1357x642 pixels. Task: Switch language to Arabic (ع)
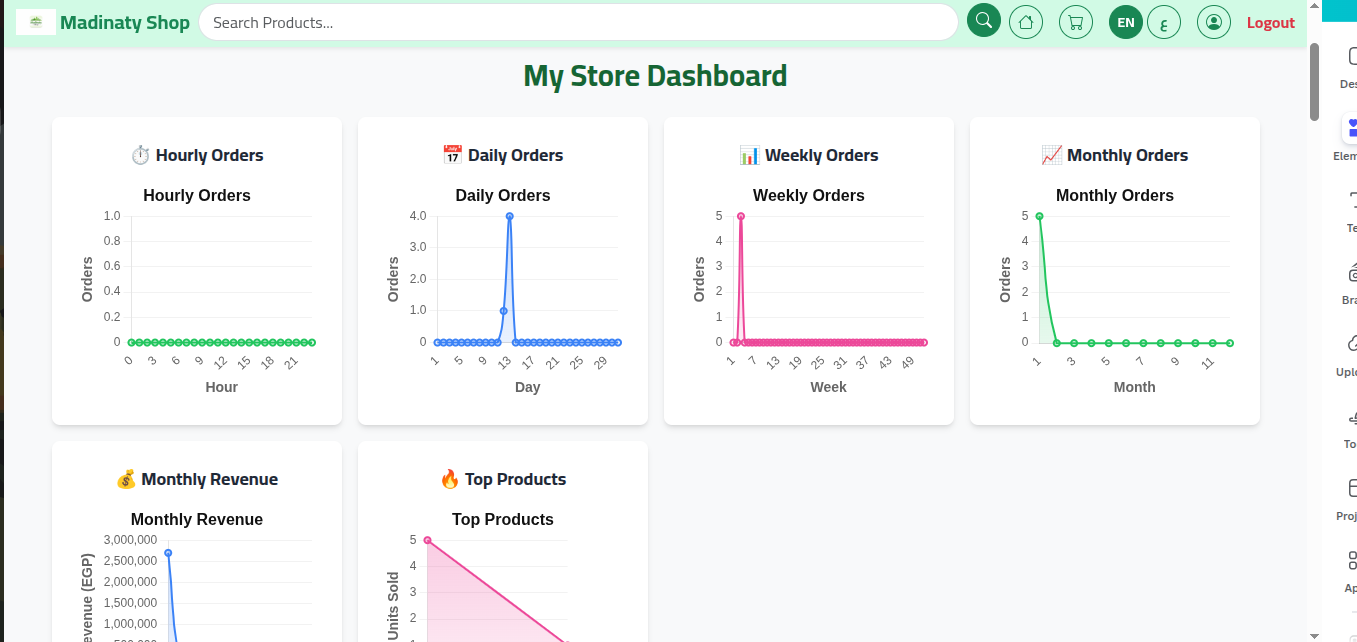pos(1164,22)
